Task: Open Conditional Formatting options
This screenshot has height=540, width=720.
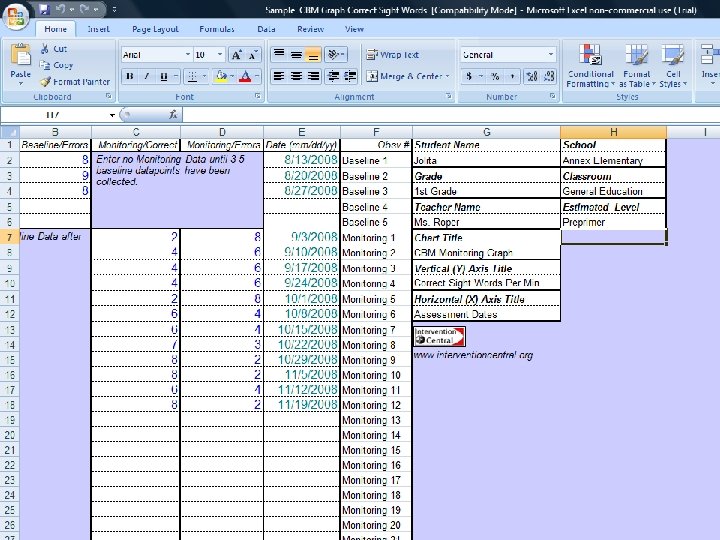Action: click(590, 66)
